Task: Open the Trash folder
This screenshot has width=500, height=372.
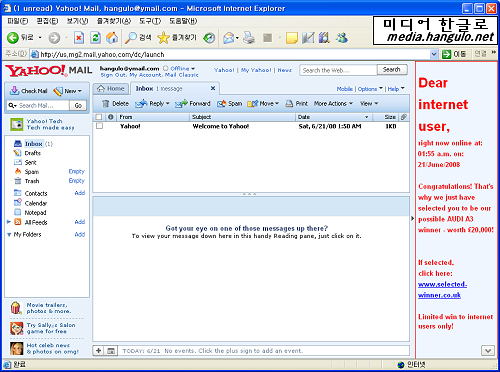Action: tap(32, 181)
